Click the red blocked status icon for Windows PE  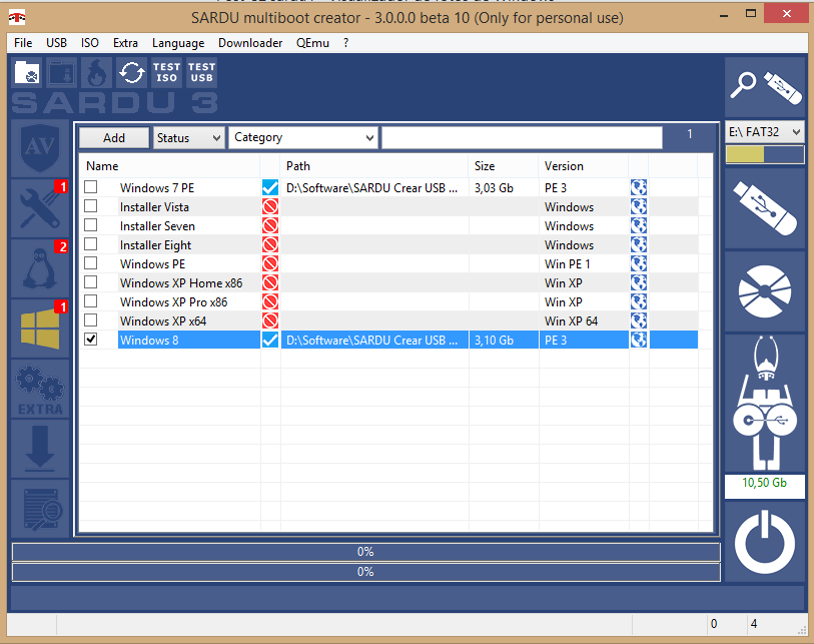click(270, 264)
